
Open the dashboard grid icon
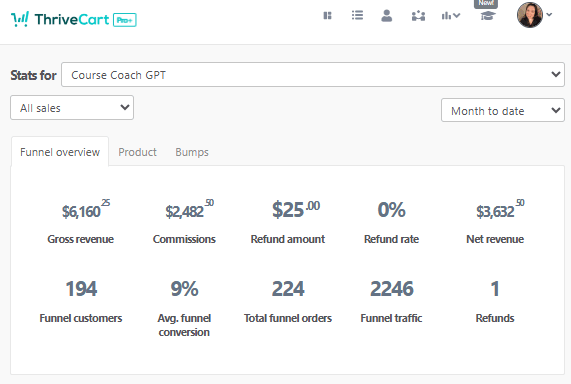click(327, 16)
